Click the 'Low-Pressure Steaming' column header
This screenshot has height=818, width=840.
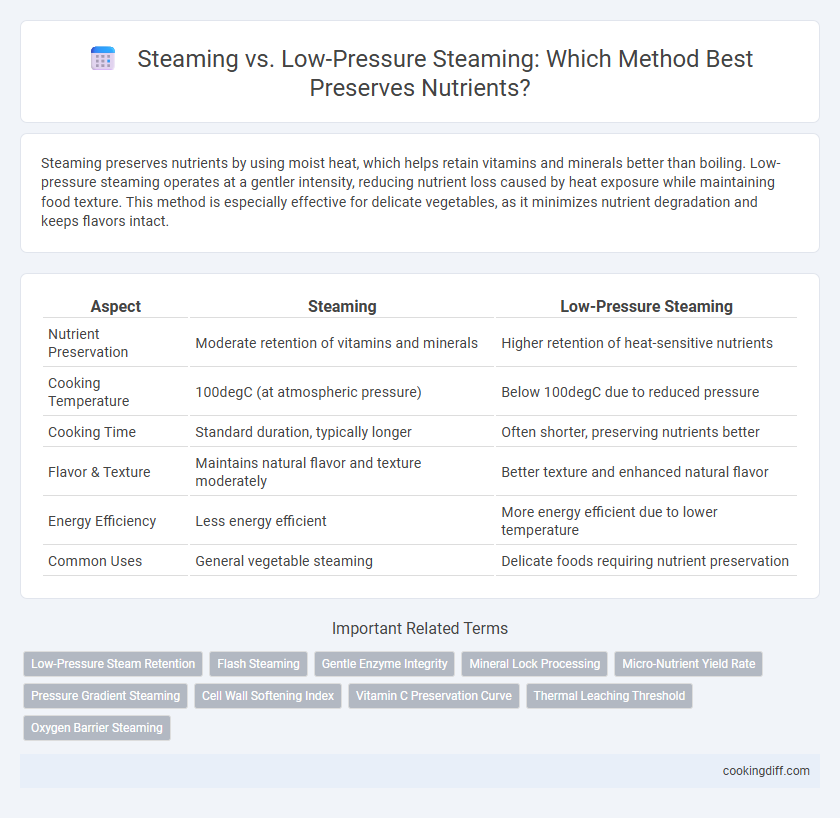coord(646,306)
